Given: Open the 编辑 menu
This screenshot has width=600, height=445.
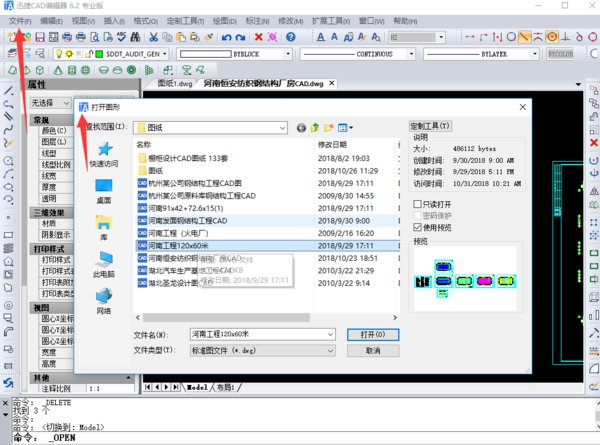Looking at the screenshot, I should 51,21.
